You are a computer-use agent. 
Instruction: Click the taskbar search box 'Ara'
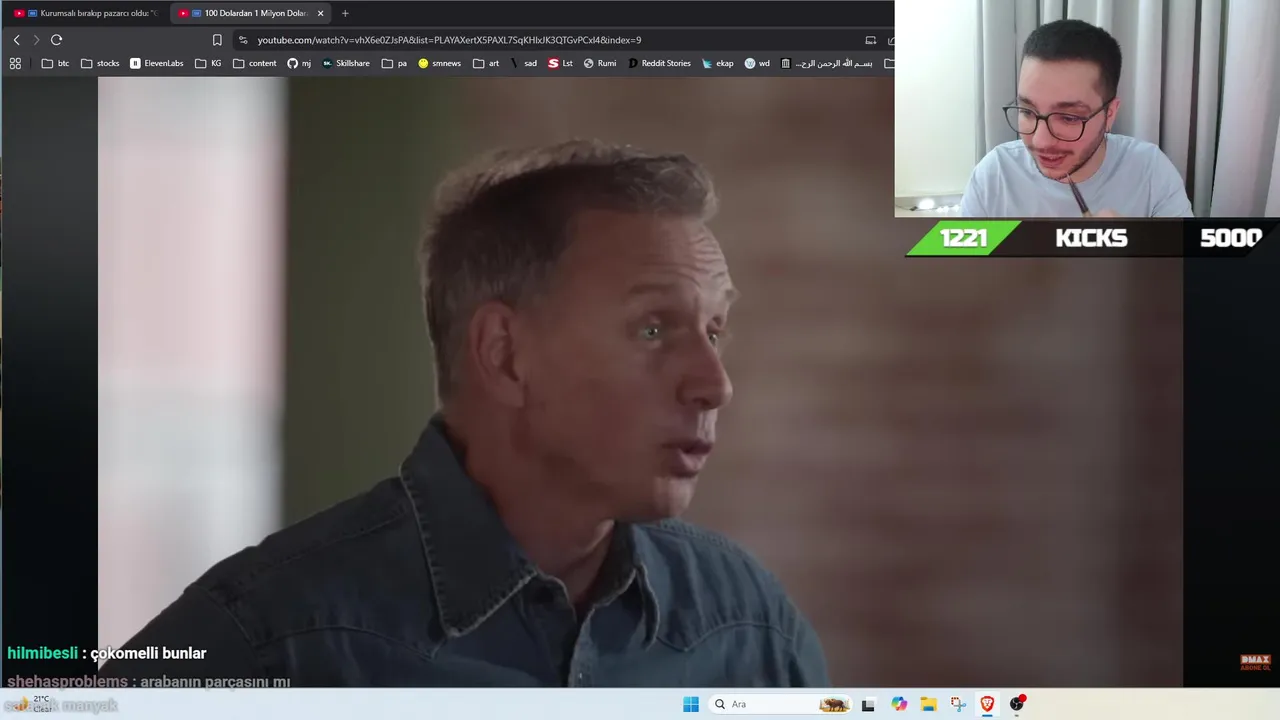780,704
